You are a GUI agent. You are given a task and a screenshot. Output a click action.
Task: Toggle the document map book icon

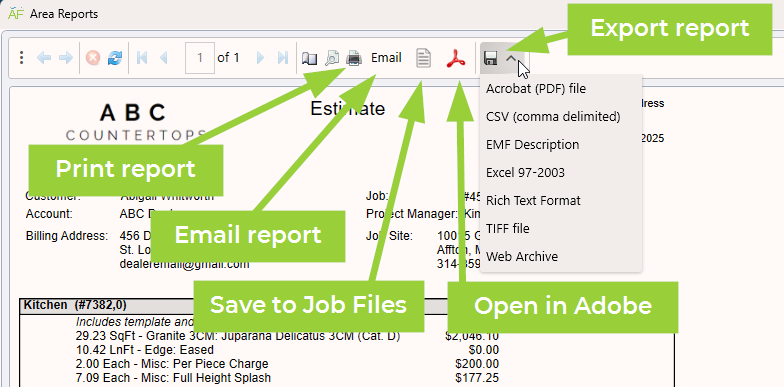click(310, 59)
